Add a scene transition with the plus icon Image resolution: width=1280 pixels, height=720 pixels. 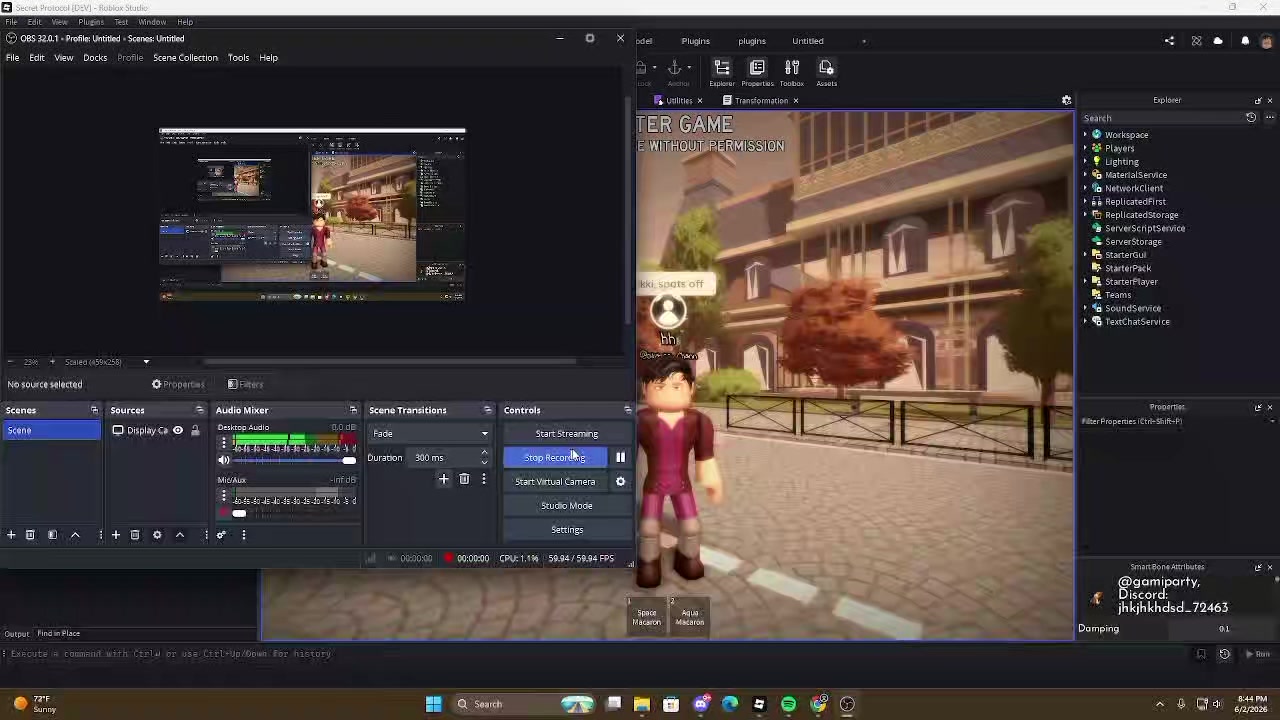pos(444,480)
